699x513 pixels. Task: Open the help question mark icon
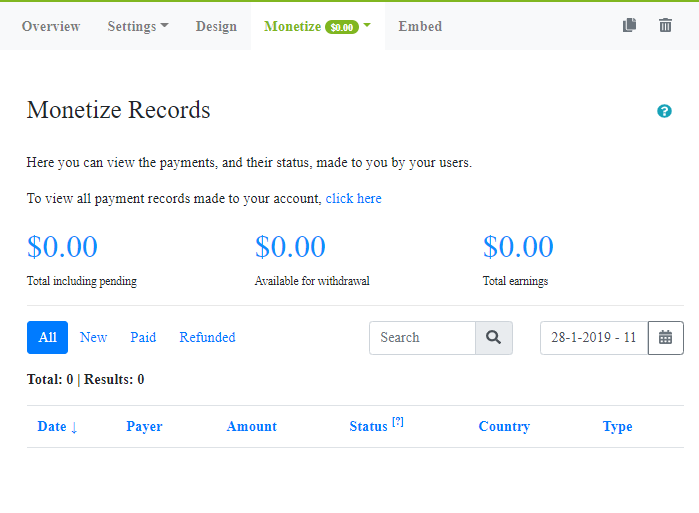(x=664, y=111)
